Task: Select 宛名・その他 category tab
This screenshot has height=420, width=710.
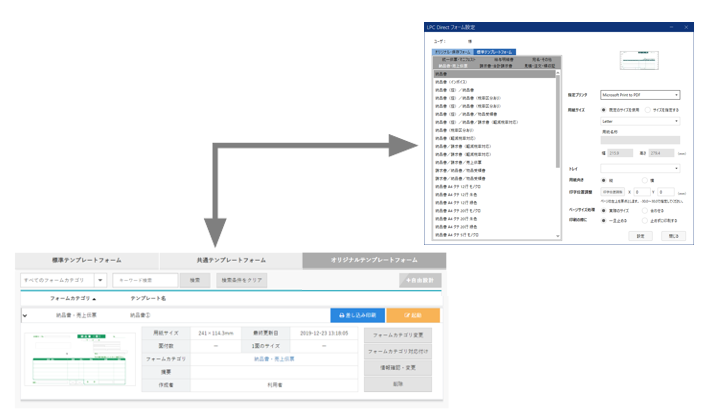Action: (541, 59)
